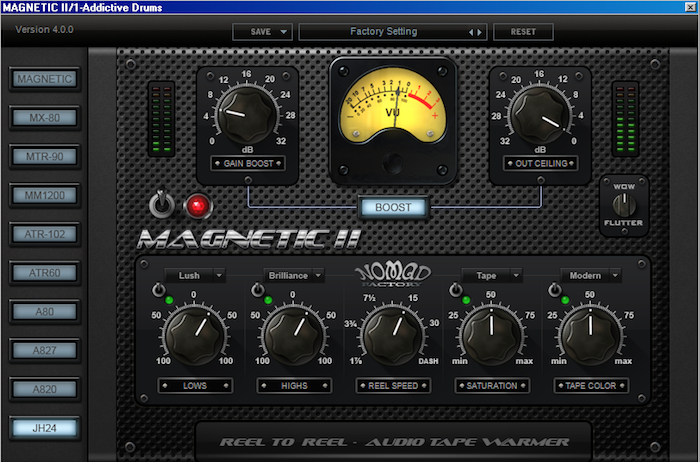The width and height of the screenshot is (700, 462).
Task: Click the DASH reel speed marking
Action: coord(428,361)
